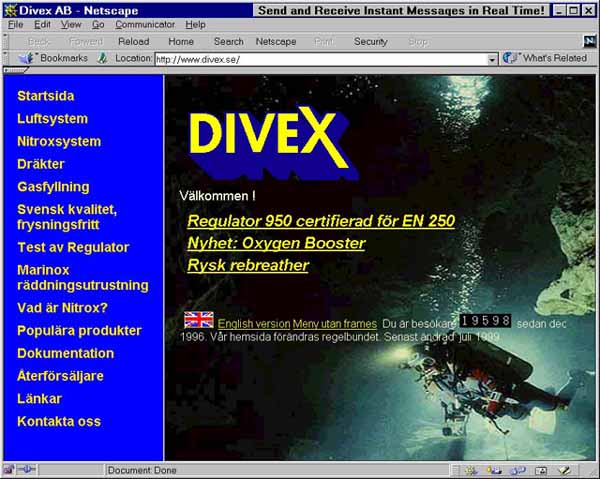The height and width of the screenshot is (479, 600).
Task: Switch to the English version link
Action: pos(254,324)
